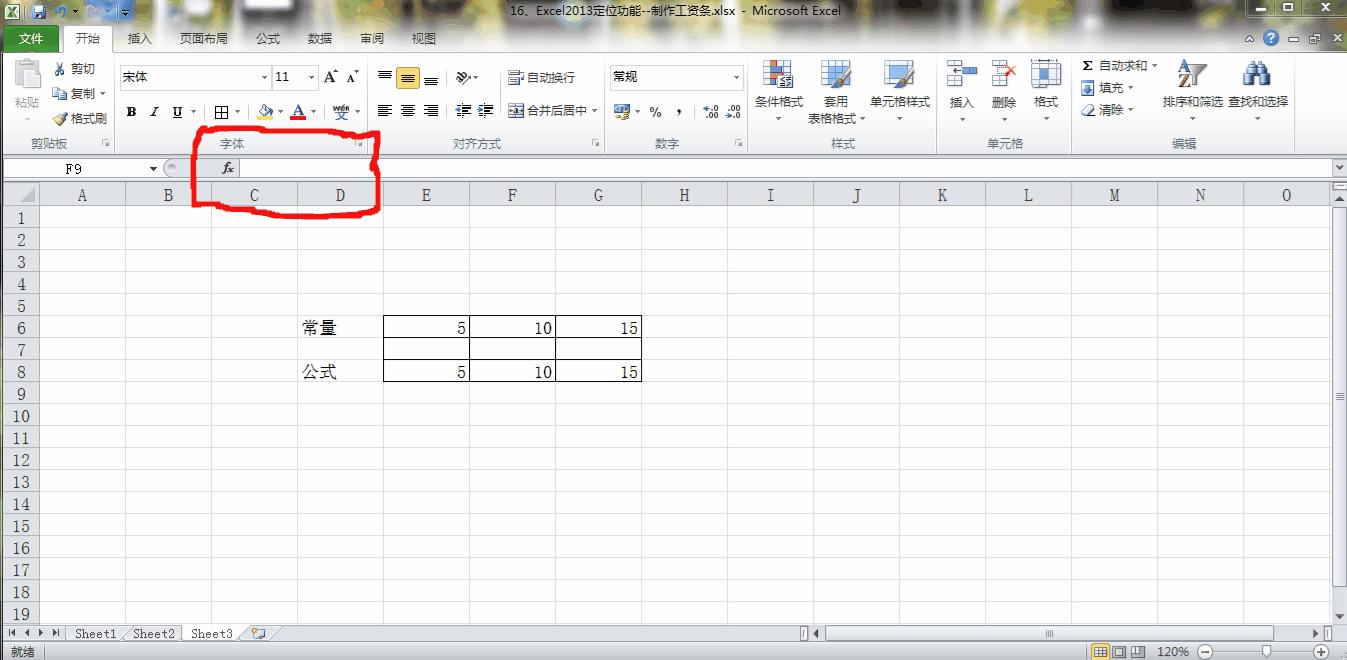Expand the 自动求和 AutoSum dropdown

[1154, 65]
